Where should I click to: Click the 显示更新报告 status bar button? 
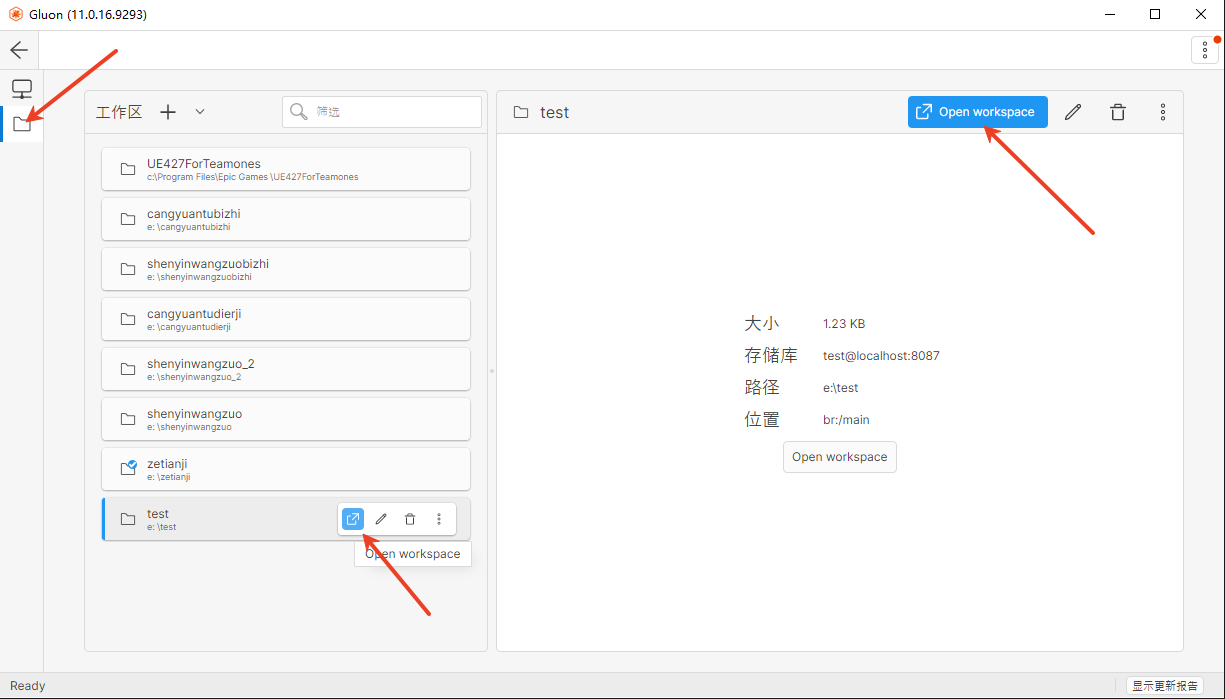pos(1167,685)
